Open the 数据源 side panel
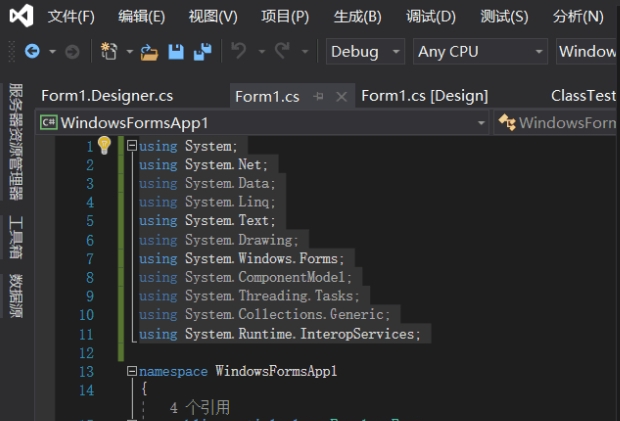620x421 pixels. 16,296
